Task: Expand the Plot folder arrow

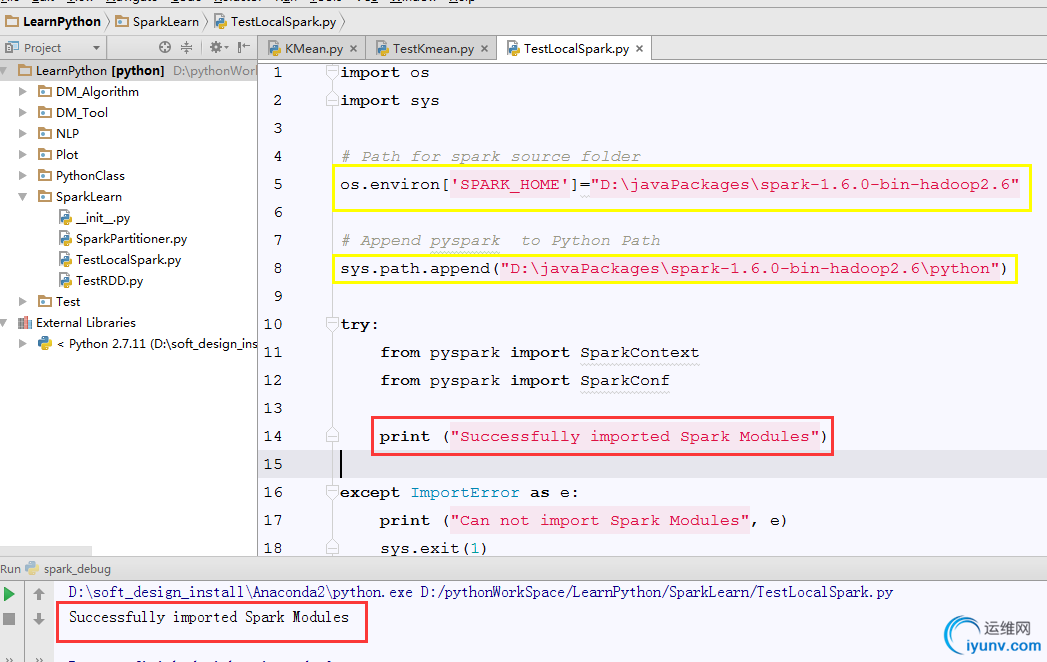Action: tap(23, 155)
